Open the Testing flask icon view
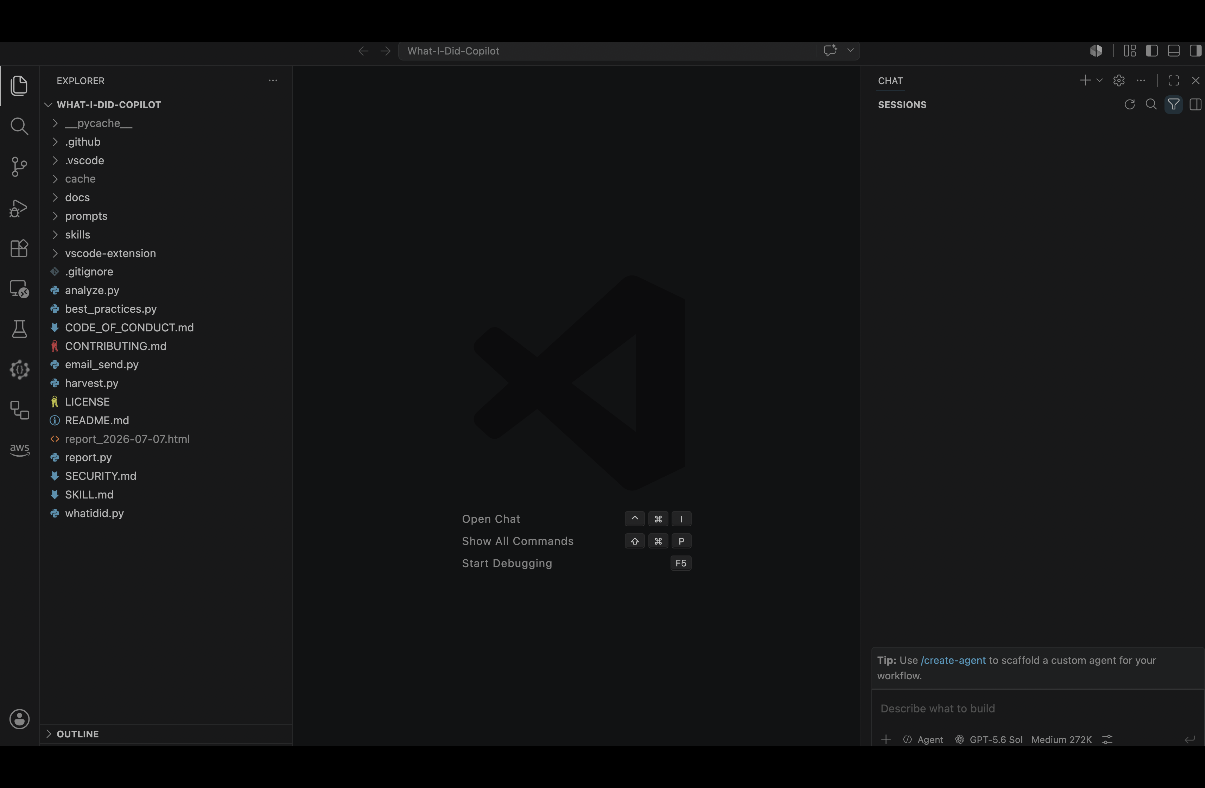The width and height of the screenshot is (1205, 788). tap(19, 329)
